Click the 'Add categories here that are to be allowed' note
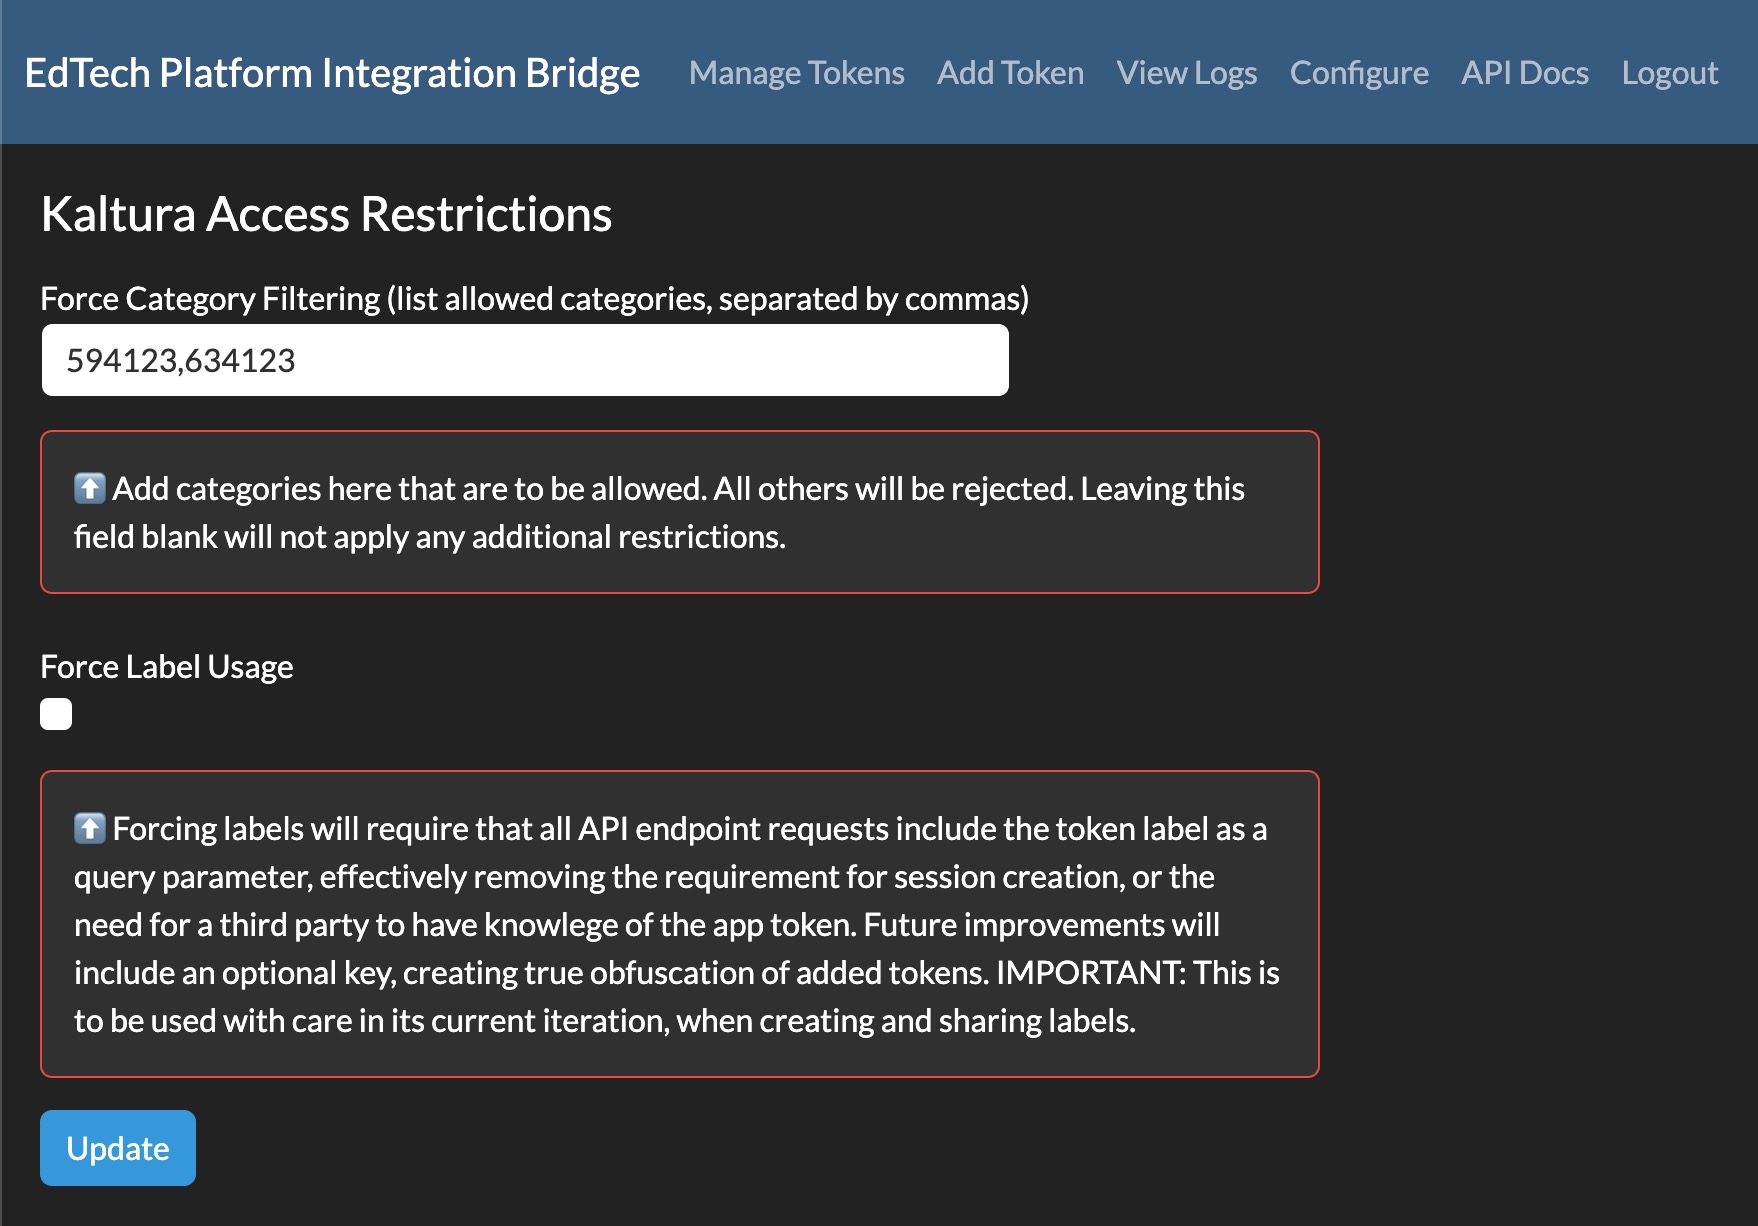The height and width of the screenshot is (1226, 1758). (680, 512)
